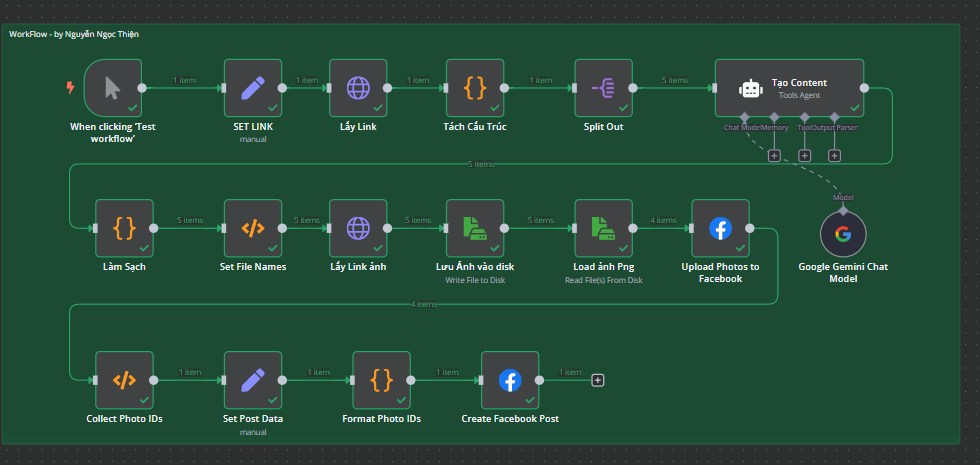Image resolution: width=980 pixels, height=465 pixels.
Task: Click the Chat Model diamond connector
Action: (744, 118)
